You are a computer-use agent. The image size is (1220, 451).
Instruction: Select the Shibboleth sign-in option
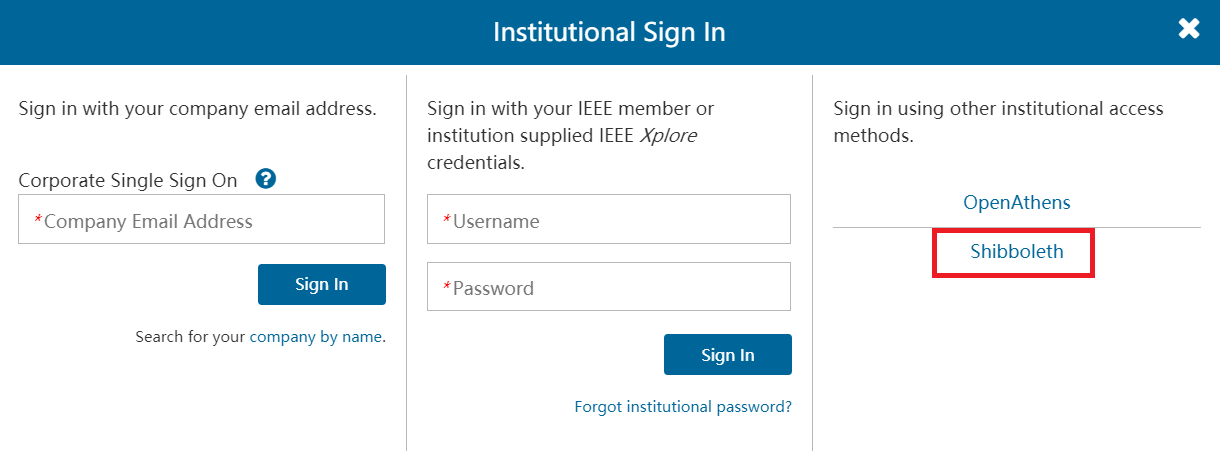(x=1016, y=252)
